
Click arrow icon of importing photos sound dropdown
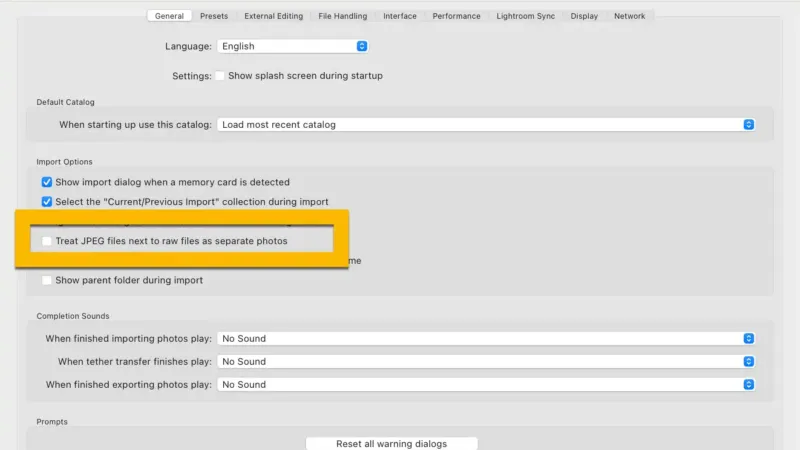coord(748,338)
